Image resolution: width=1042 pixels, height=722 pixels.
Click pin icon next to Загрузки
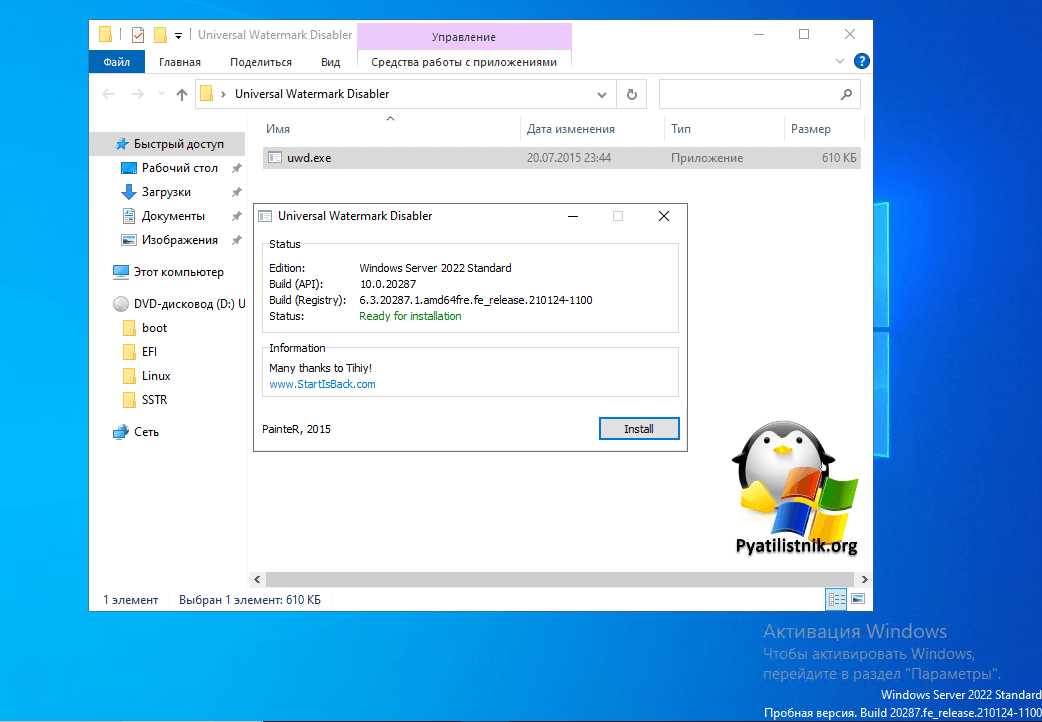coord(236,193)
